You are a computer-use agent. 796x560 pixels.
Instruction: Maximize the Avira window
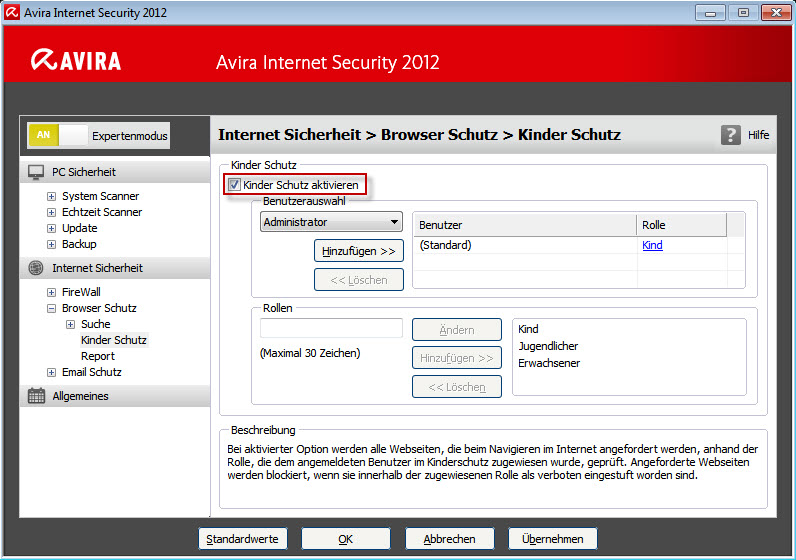click(x=743, y=13)
